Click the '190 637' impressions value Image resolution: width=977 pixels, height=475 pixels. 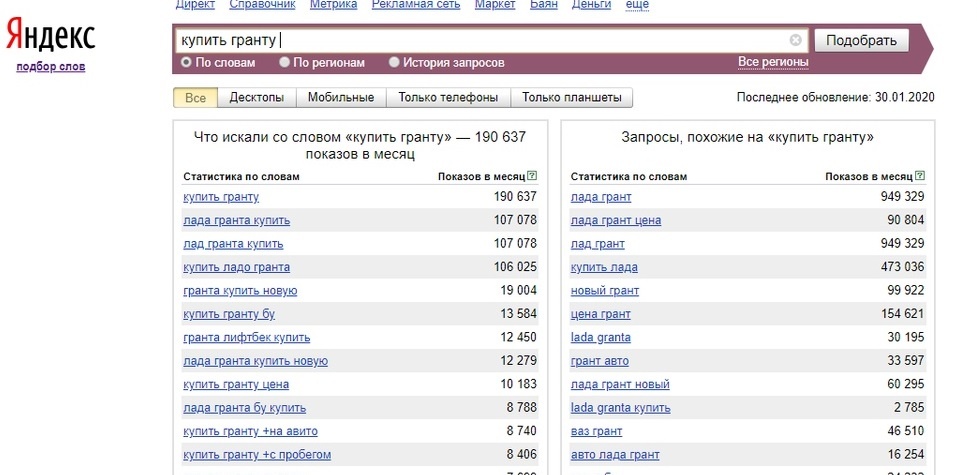point(515,197)
